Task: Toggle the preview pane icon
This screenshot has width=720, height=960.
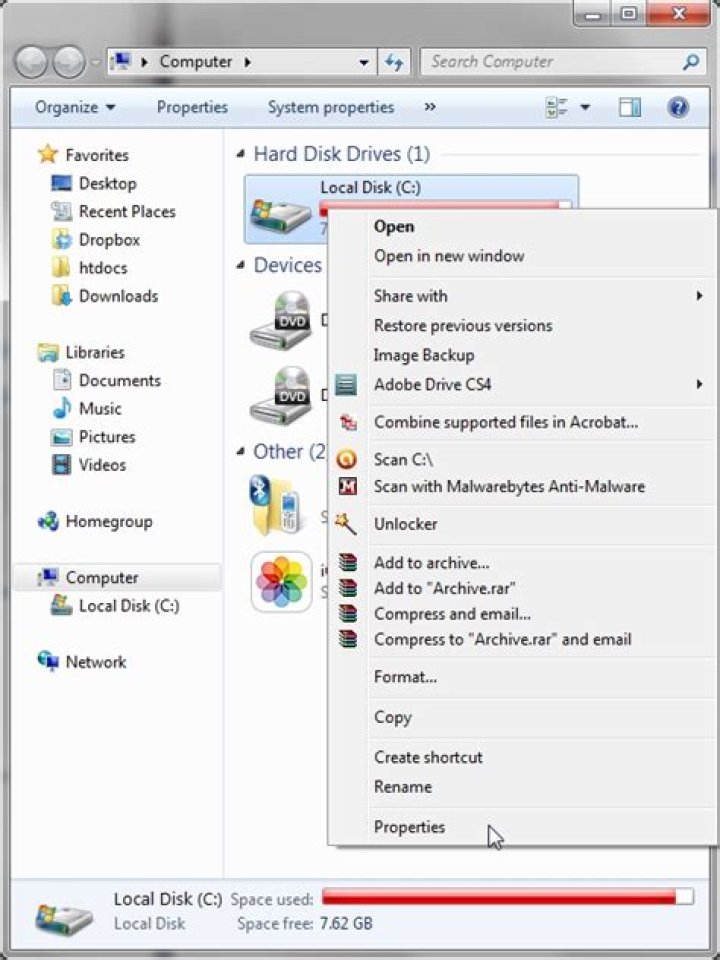Action: coord(629,108)
